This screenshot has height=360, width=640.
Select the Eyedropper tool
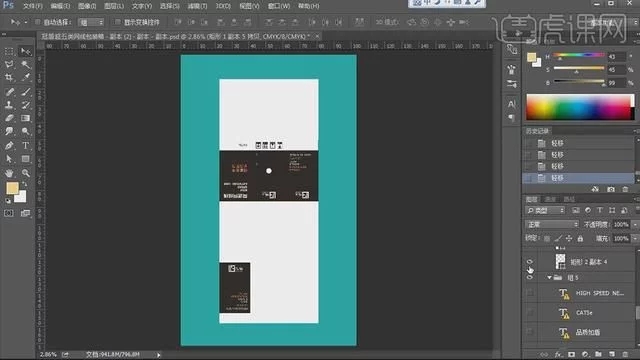(25, 78)
